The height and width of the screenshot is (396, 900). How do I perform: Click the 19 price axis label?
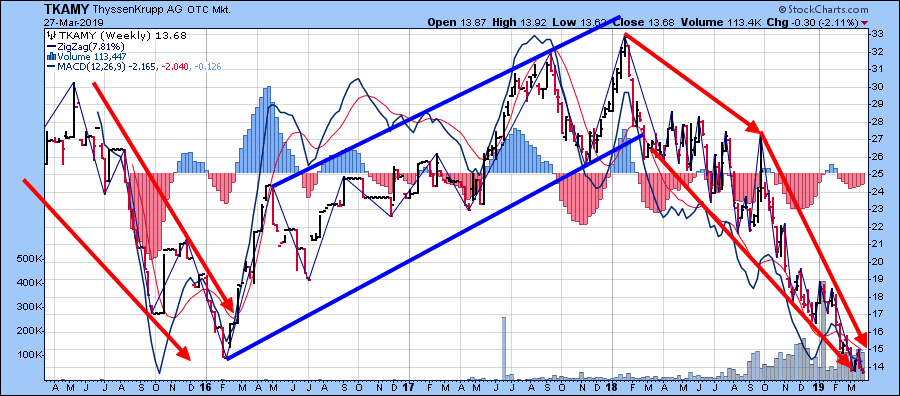[878, 279]
